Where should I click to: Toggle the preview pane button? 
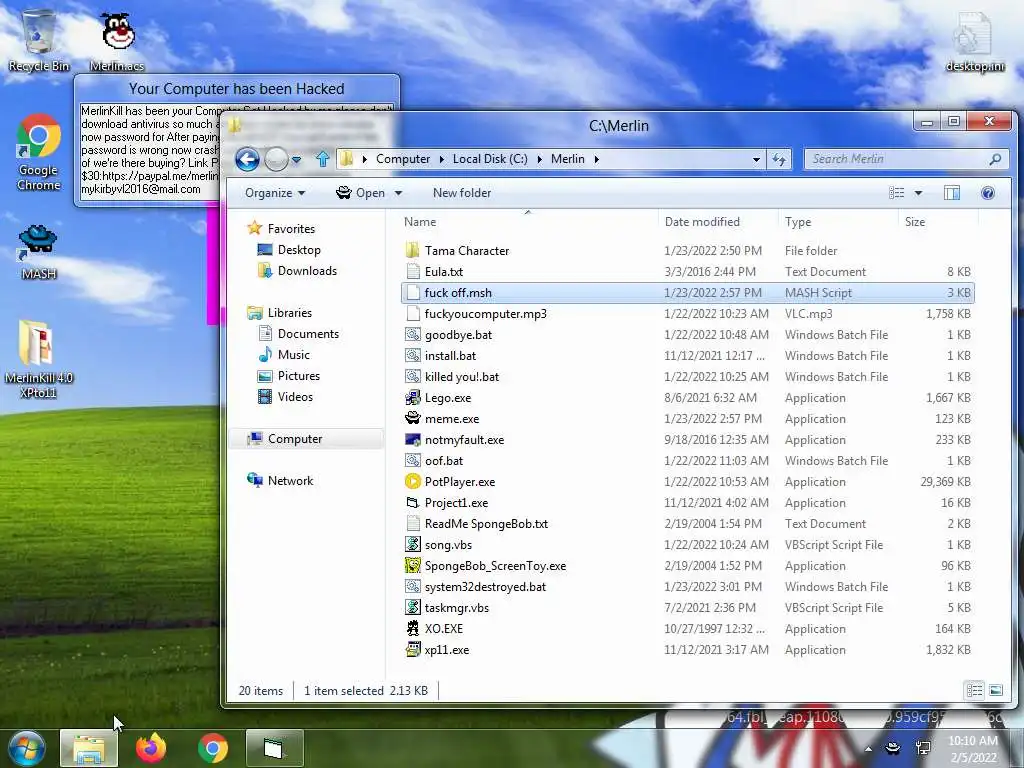click(952, 193)
